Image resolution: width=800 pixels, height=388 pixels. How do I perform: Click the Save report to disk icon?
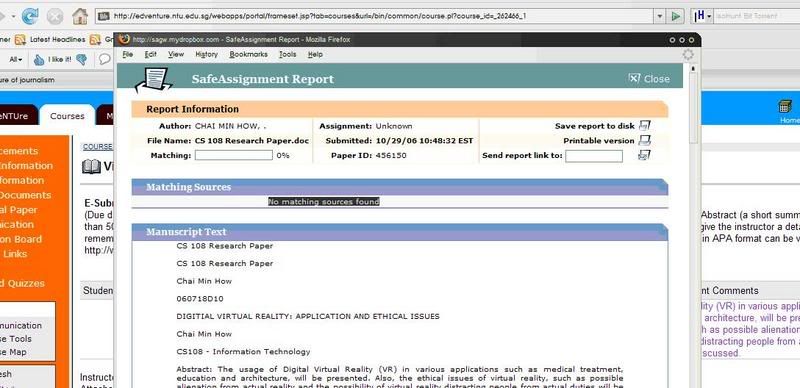644,126
